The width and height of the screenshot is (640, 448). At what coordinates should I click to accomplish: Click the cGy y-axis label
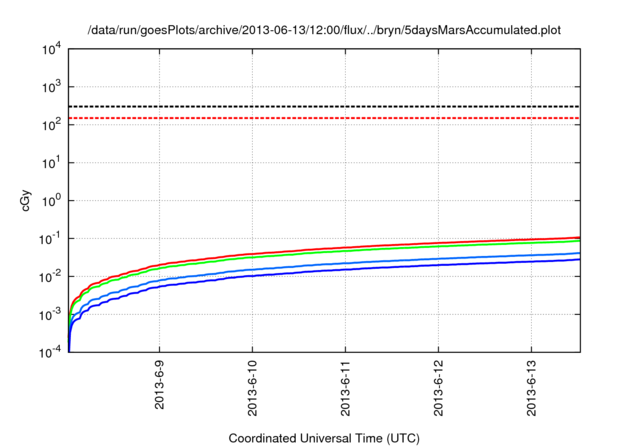(26, 201)
